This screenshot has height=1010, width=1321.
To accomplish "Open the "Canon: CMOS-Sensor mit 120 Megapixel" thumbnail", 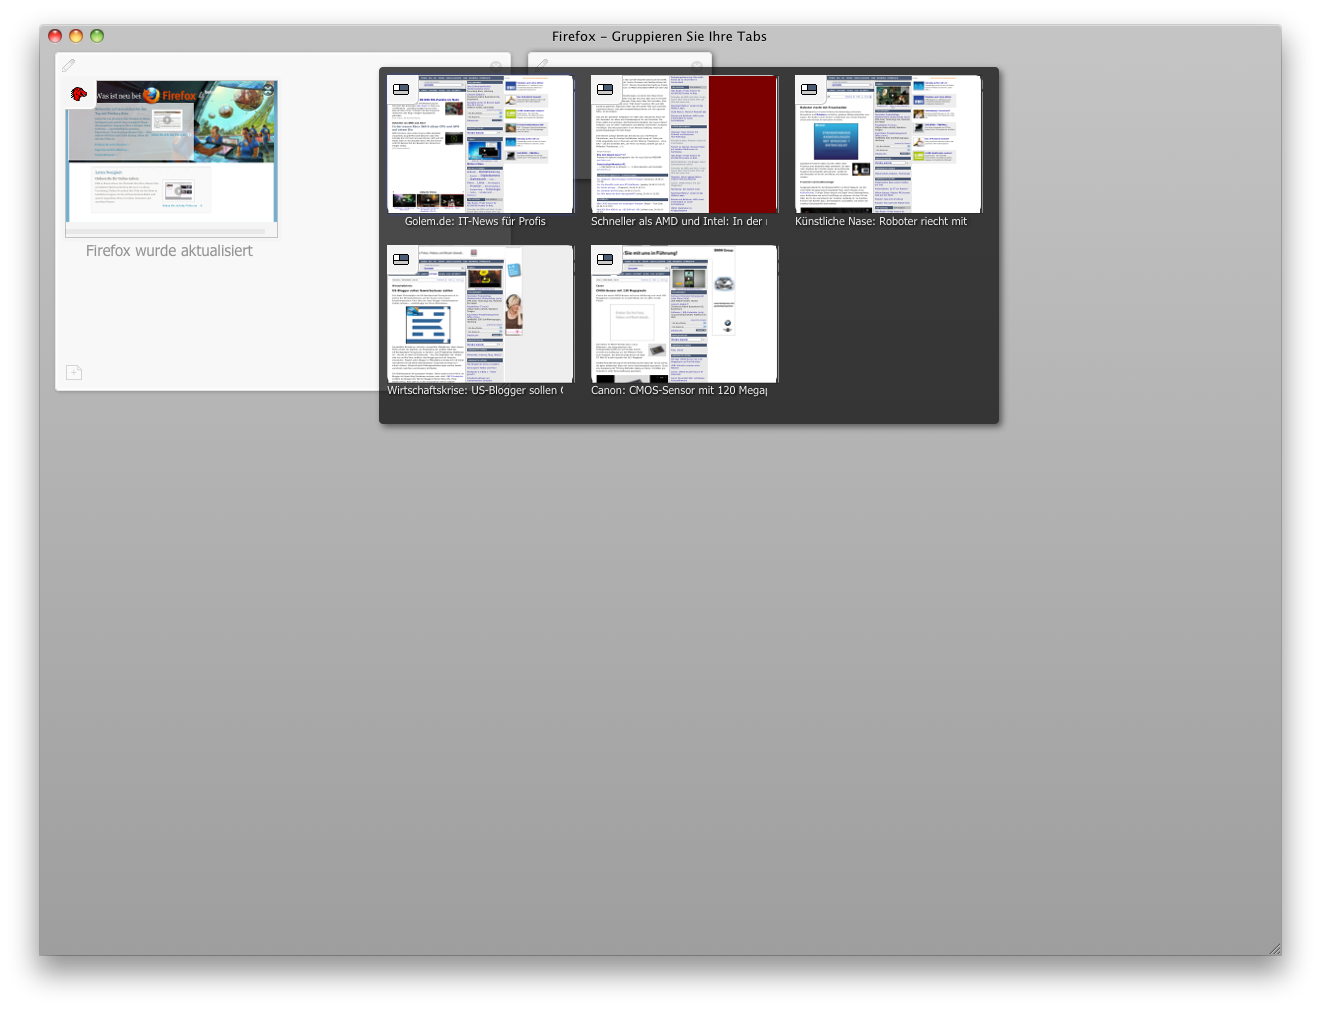I will click(683, 313).
